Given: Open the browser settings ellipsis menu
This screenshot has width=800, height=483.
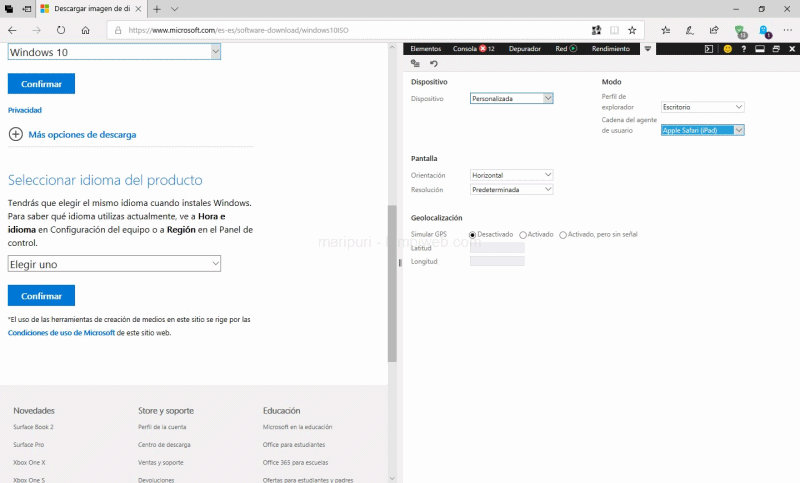Looking at the screenshot, I should click(788, 30).
